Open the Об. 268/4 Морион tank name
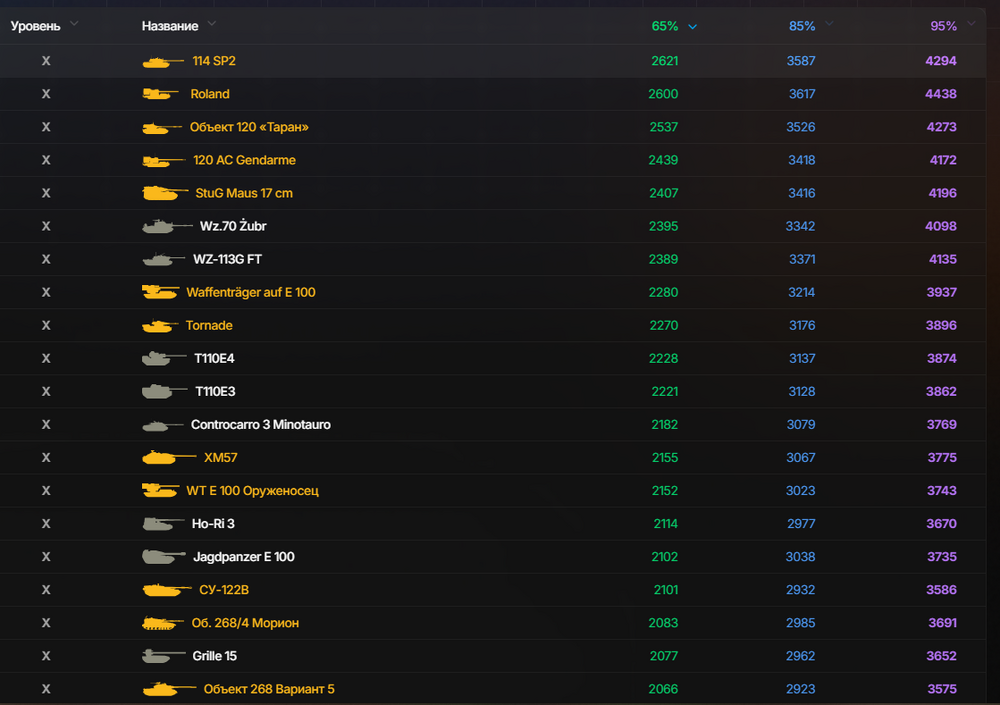 246,623
